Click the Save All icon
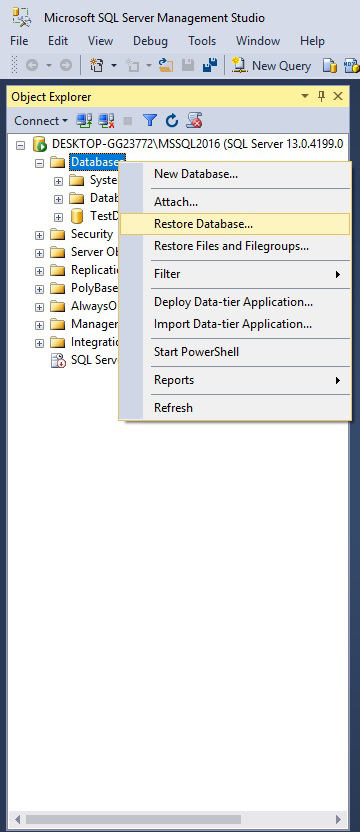360x832 pixels. tap(210, 65)
